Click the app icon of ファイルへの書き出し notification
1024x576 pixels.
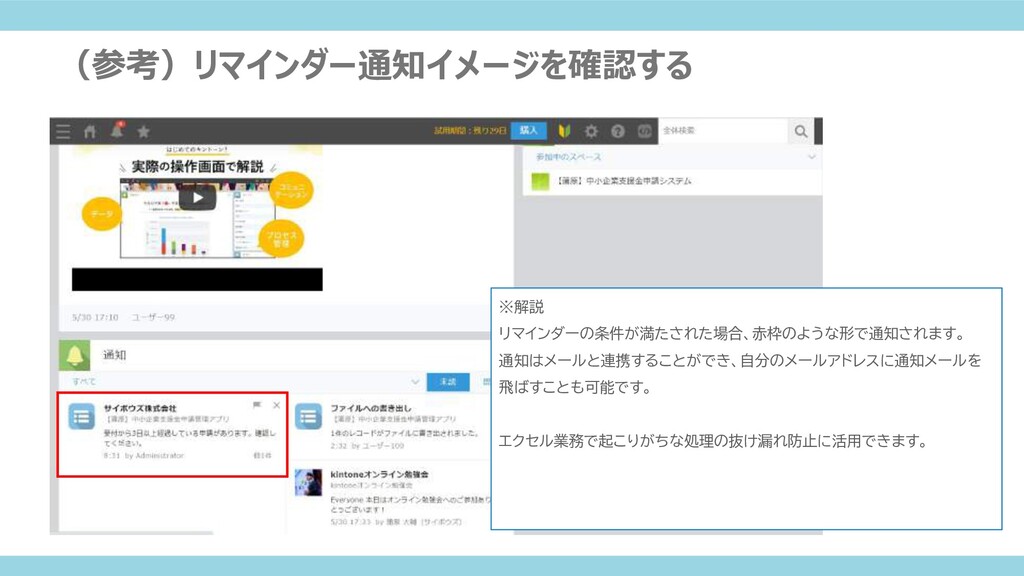pyautogui.click(x=308, y=417)
